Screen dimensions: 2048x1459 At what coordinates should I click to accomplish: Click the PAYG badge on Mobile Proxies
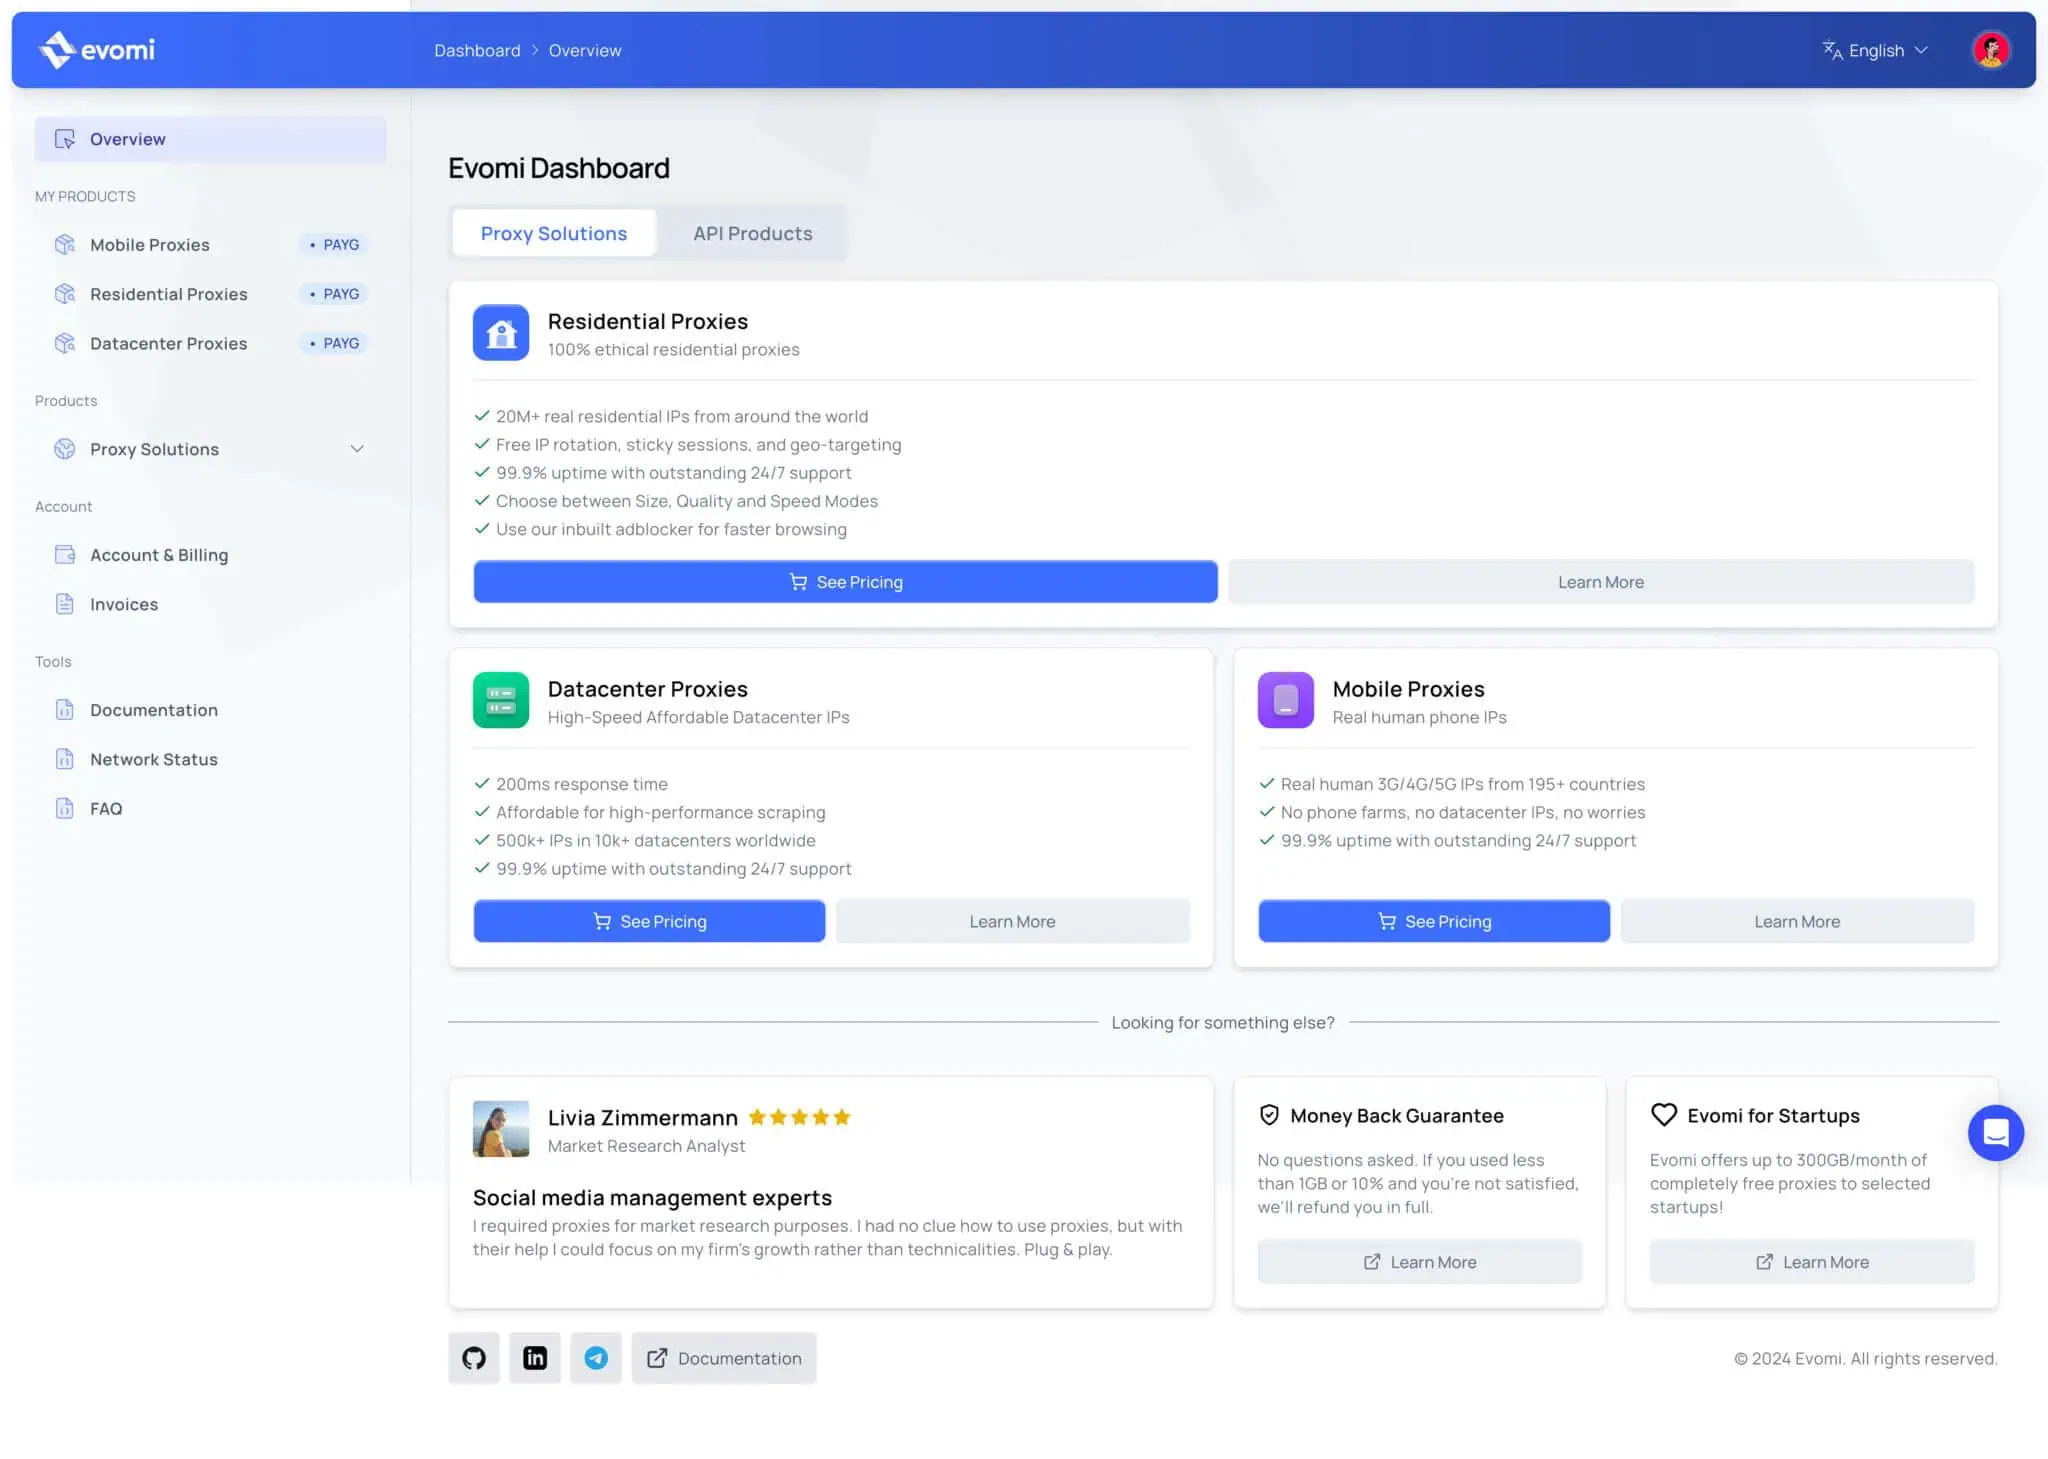[334, 245]
